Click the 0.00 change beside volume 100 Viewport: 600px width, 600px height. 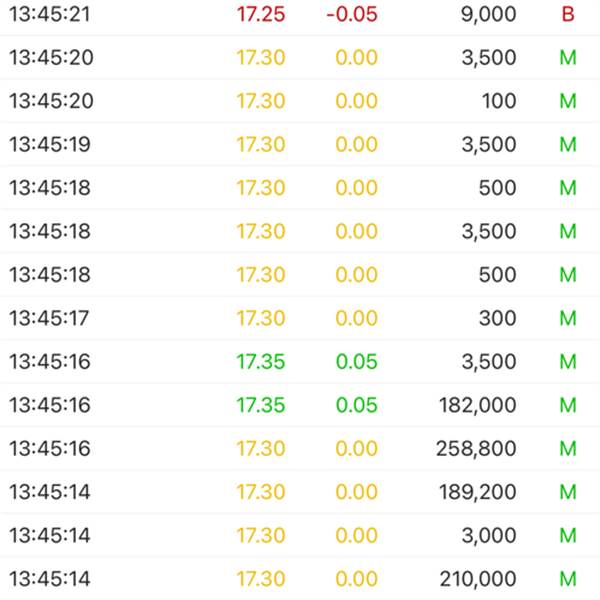click(x=356, y=101)
